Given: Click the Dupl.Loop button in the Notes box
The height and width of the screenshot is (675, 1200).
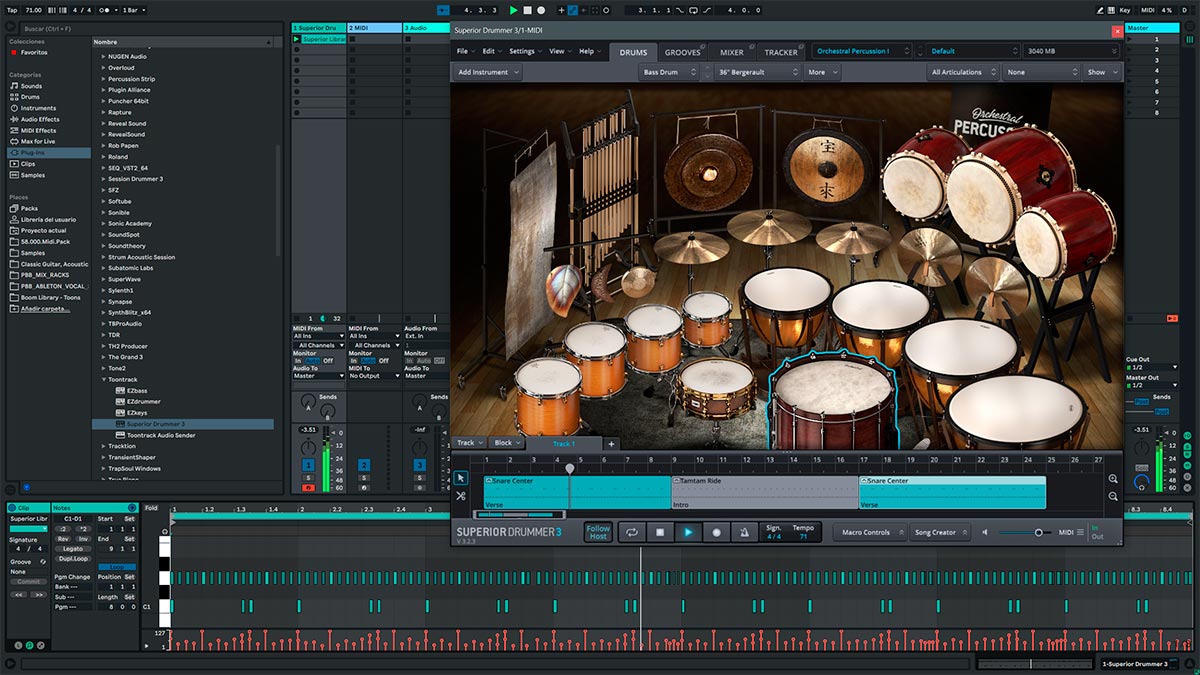Looking at the screenshot, I should pos(73,559).
